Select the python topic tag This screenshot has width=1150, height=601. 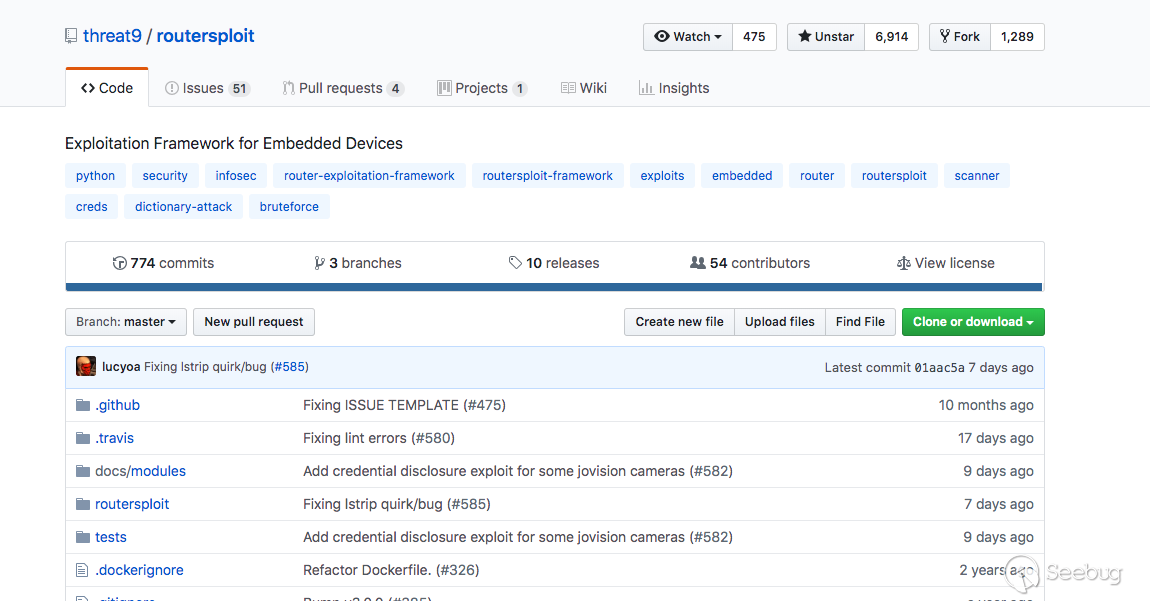click(x=95, y=176)
